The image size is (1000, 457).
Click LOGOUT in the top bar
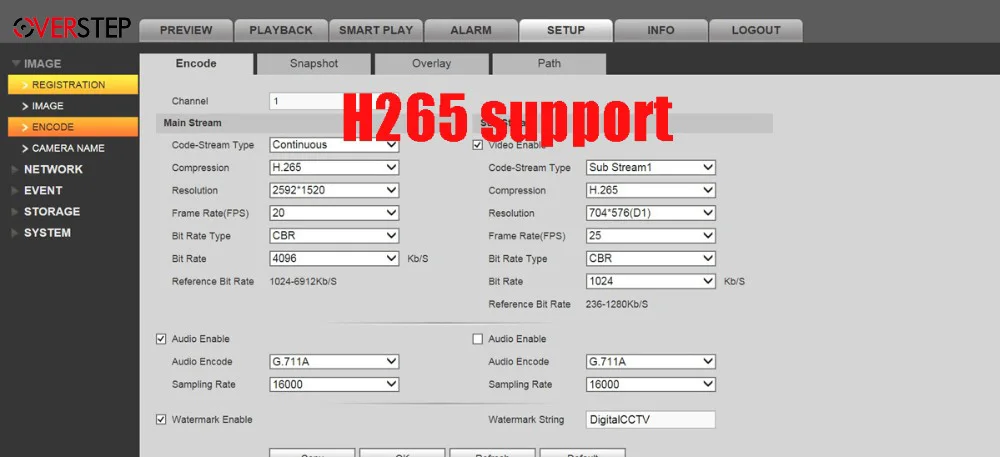756,30
